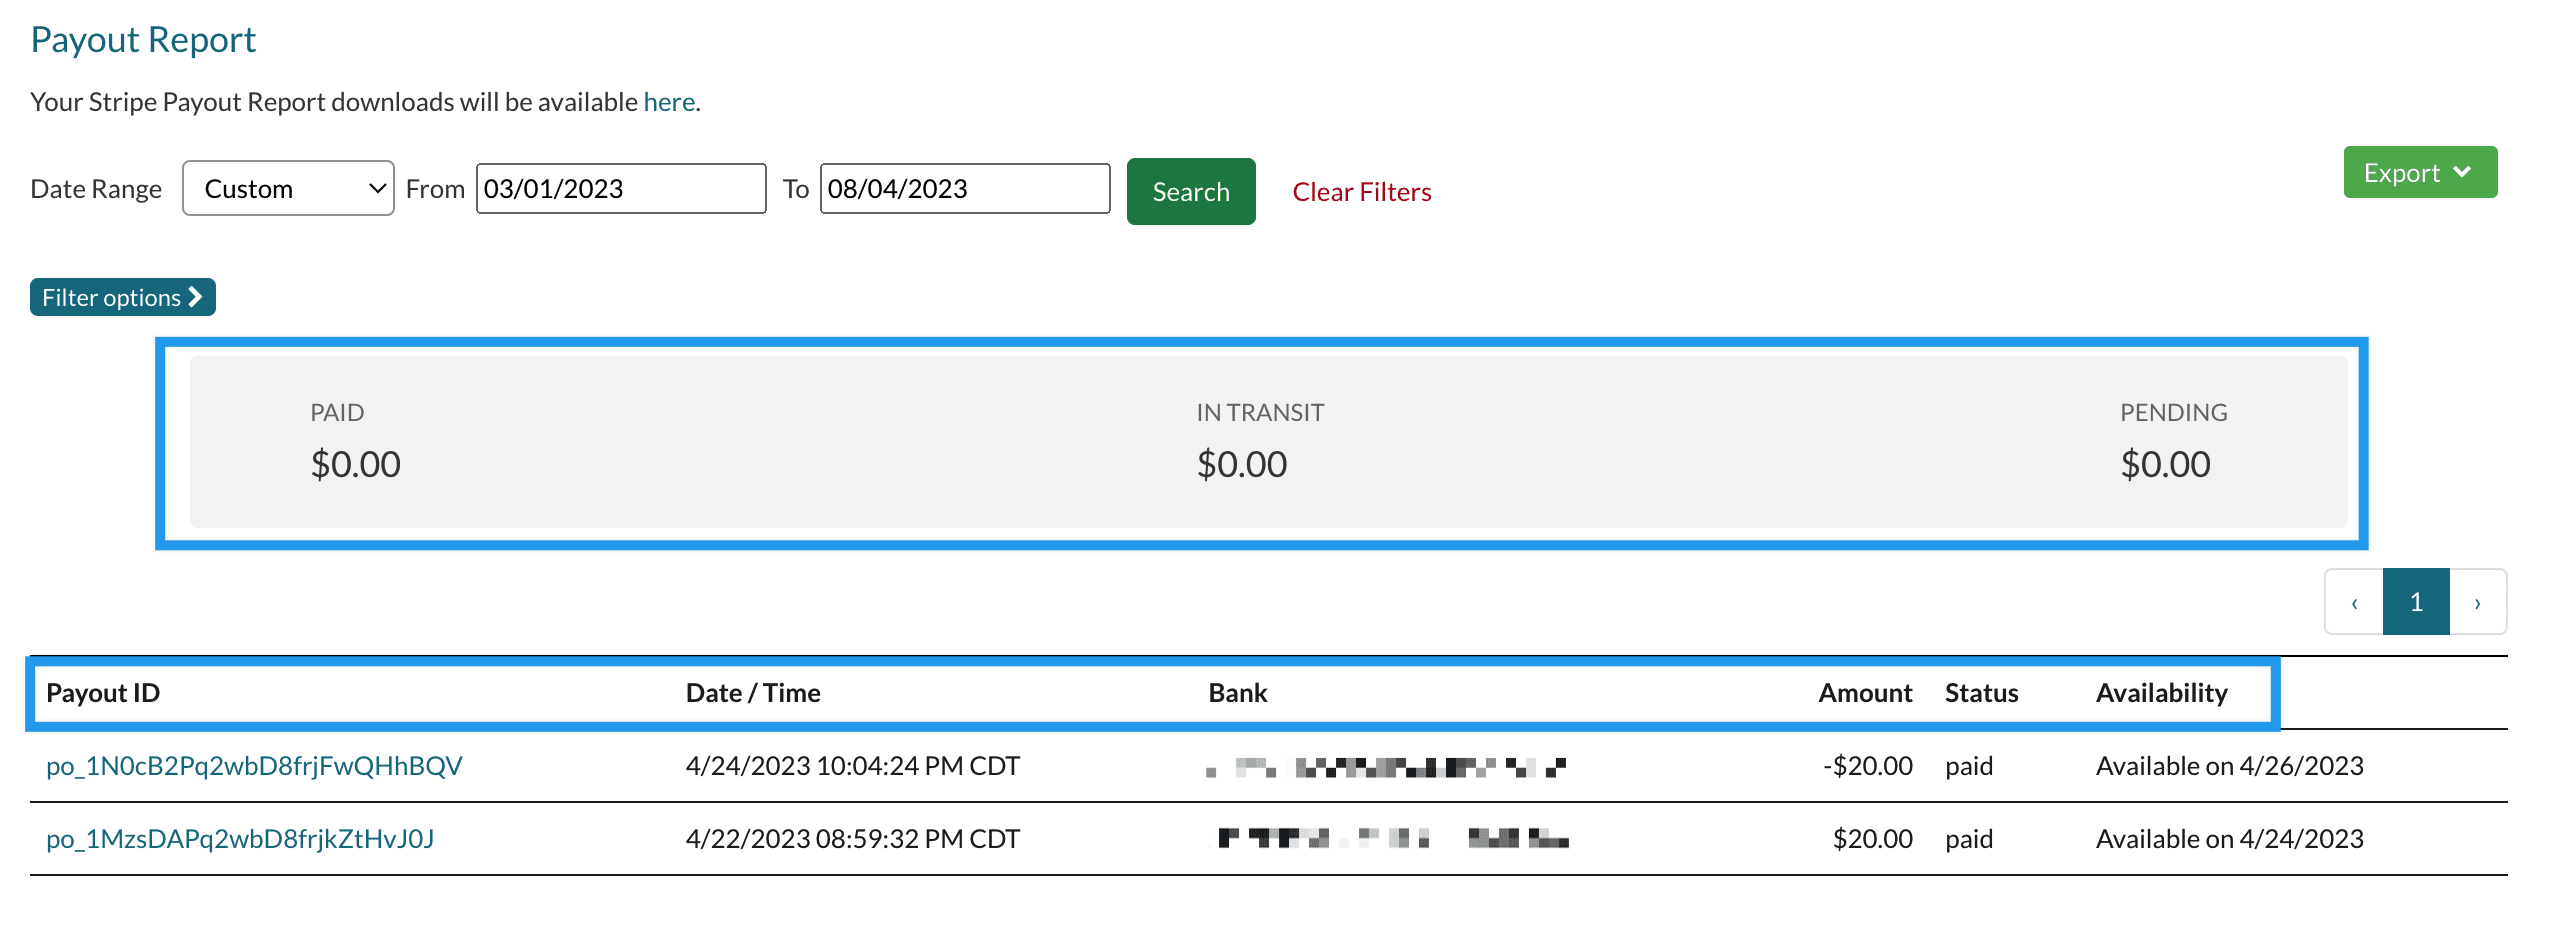Click the Payout ID column header

103,693
